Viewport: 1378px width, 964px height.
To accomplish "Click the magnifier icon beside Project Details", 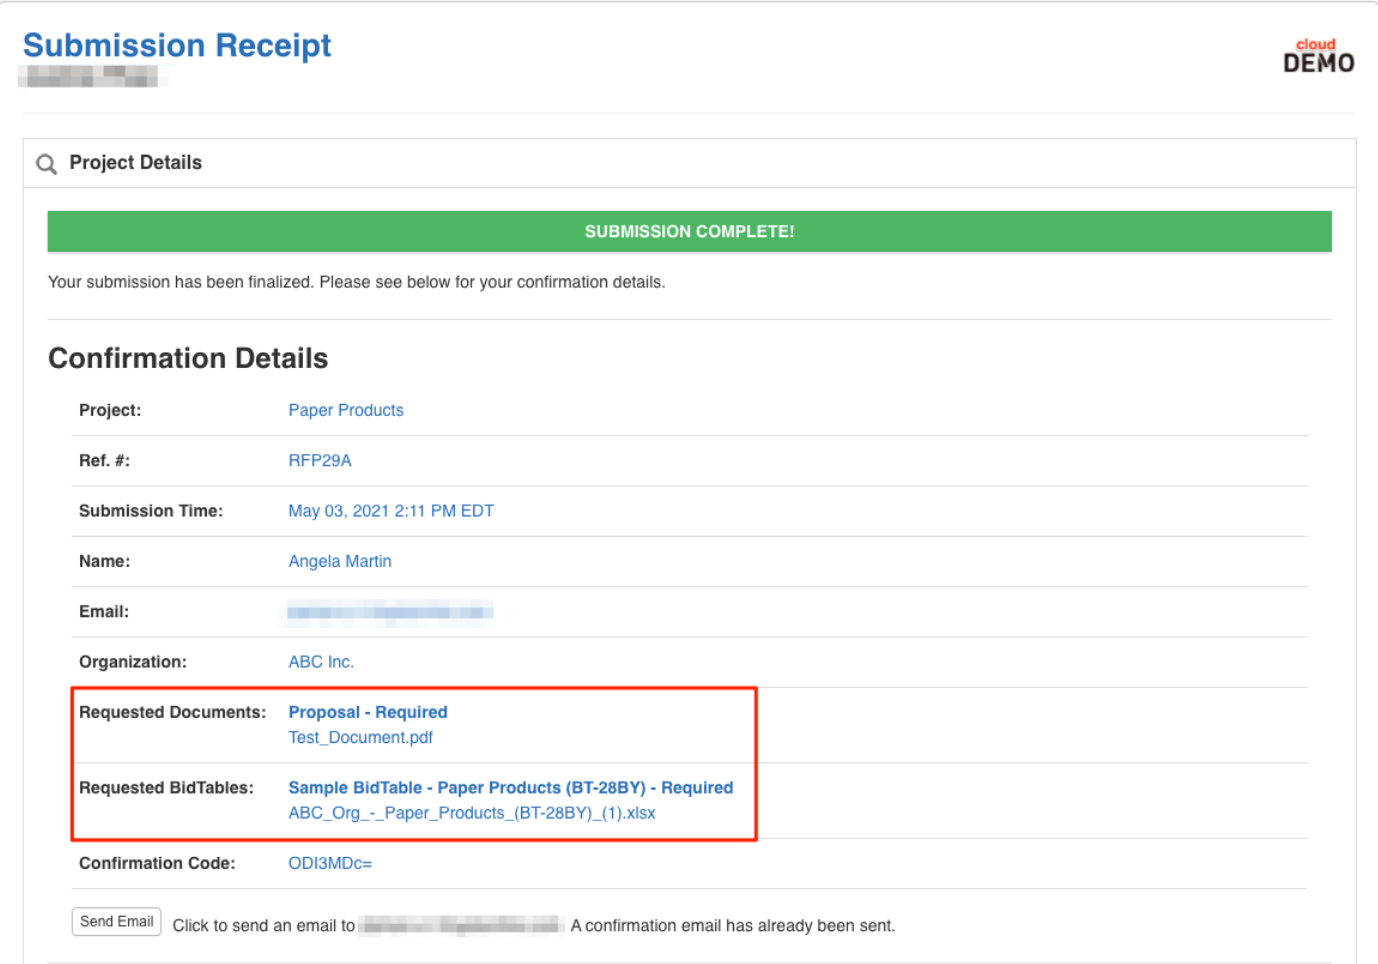I will 46,163.
